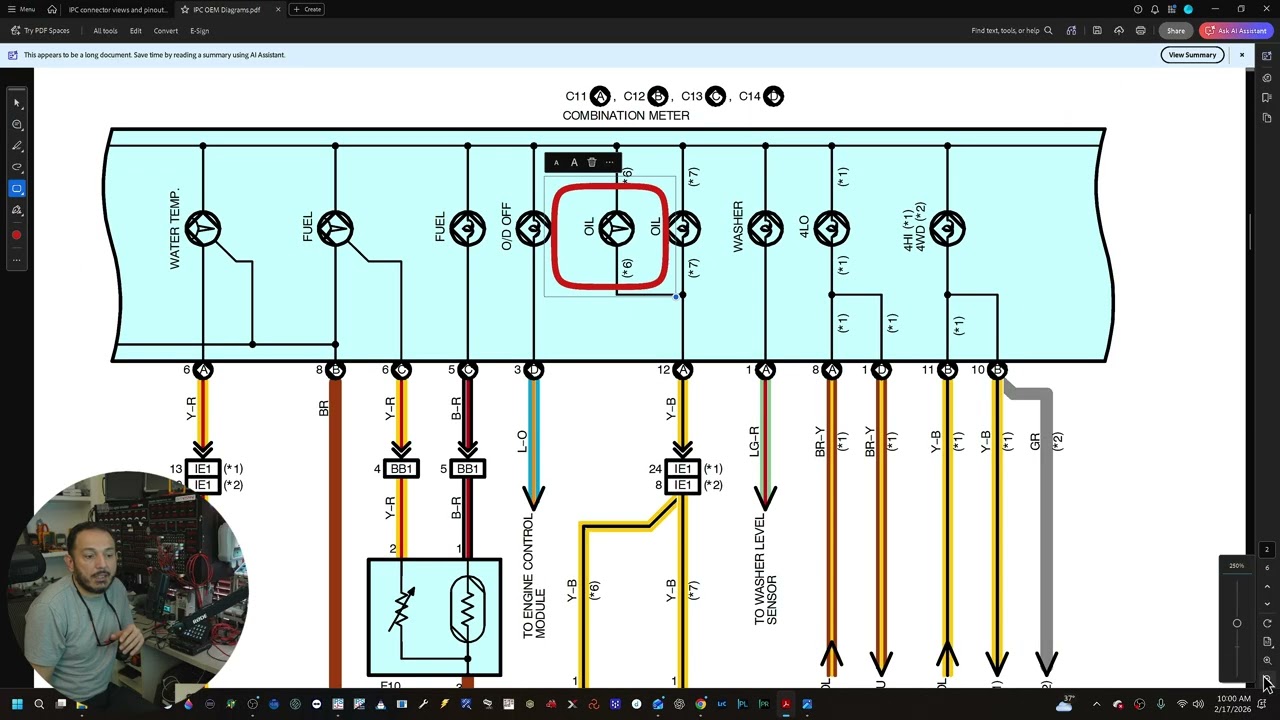Click the Share button
This screenshot has width=1280, height=720.
[x=1176, y=31]
